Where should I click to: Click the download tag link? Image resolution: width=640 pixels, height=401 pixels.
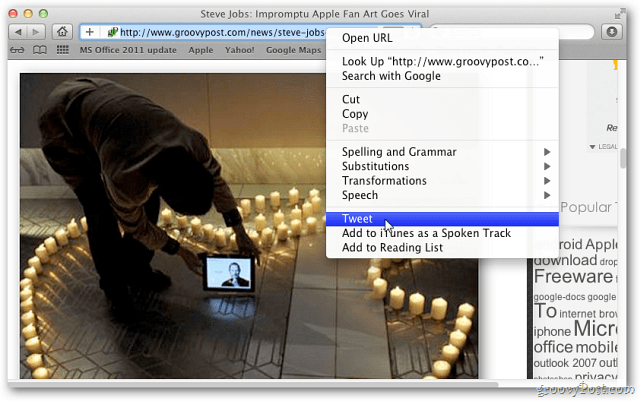tap(565, 260)
